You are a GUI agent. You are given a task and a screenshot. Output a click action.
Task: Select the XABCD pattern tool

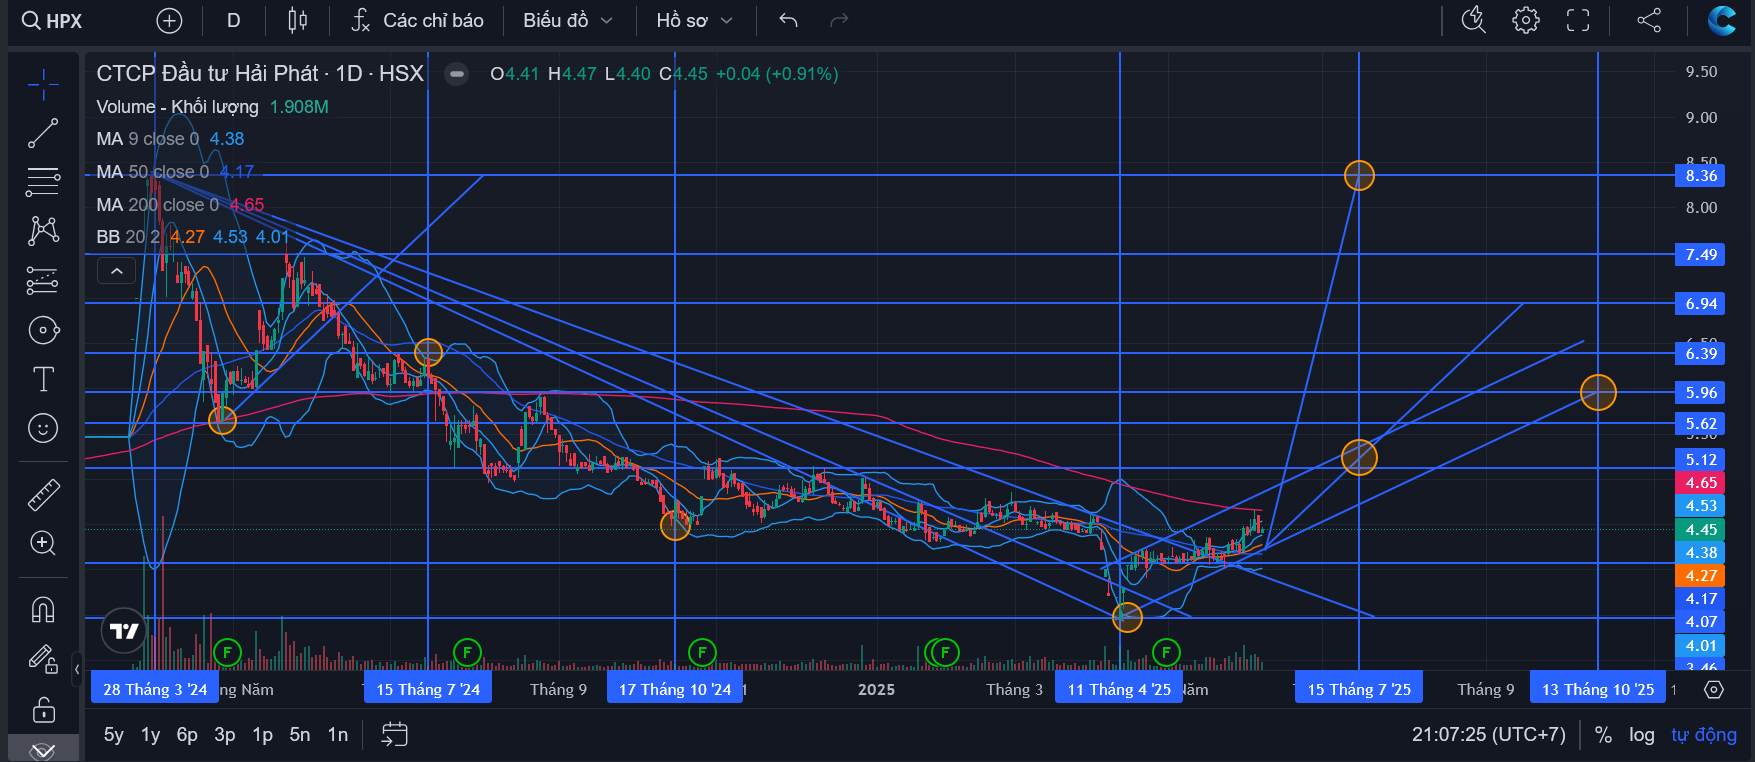point(43,231)
